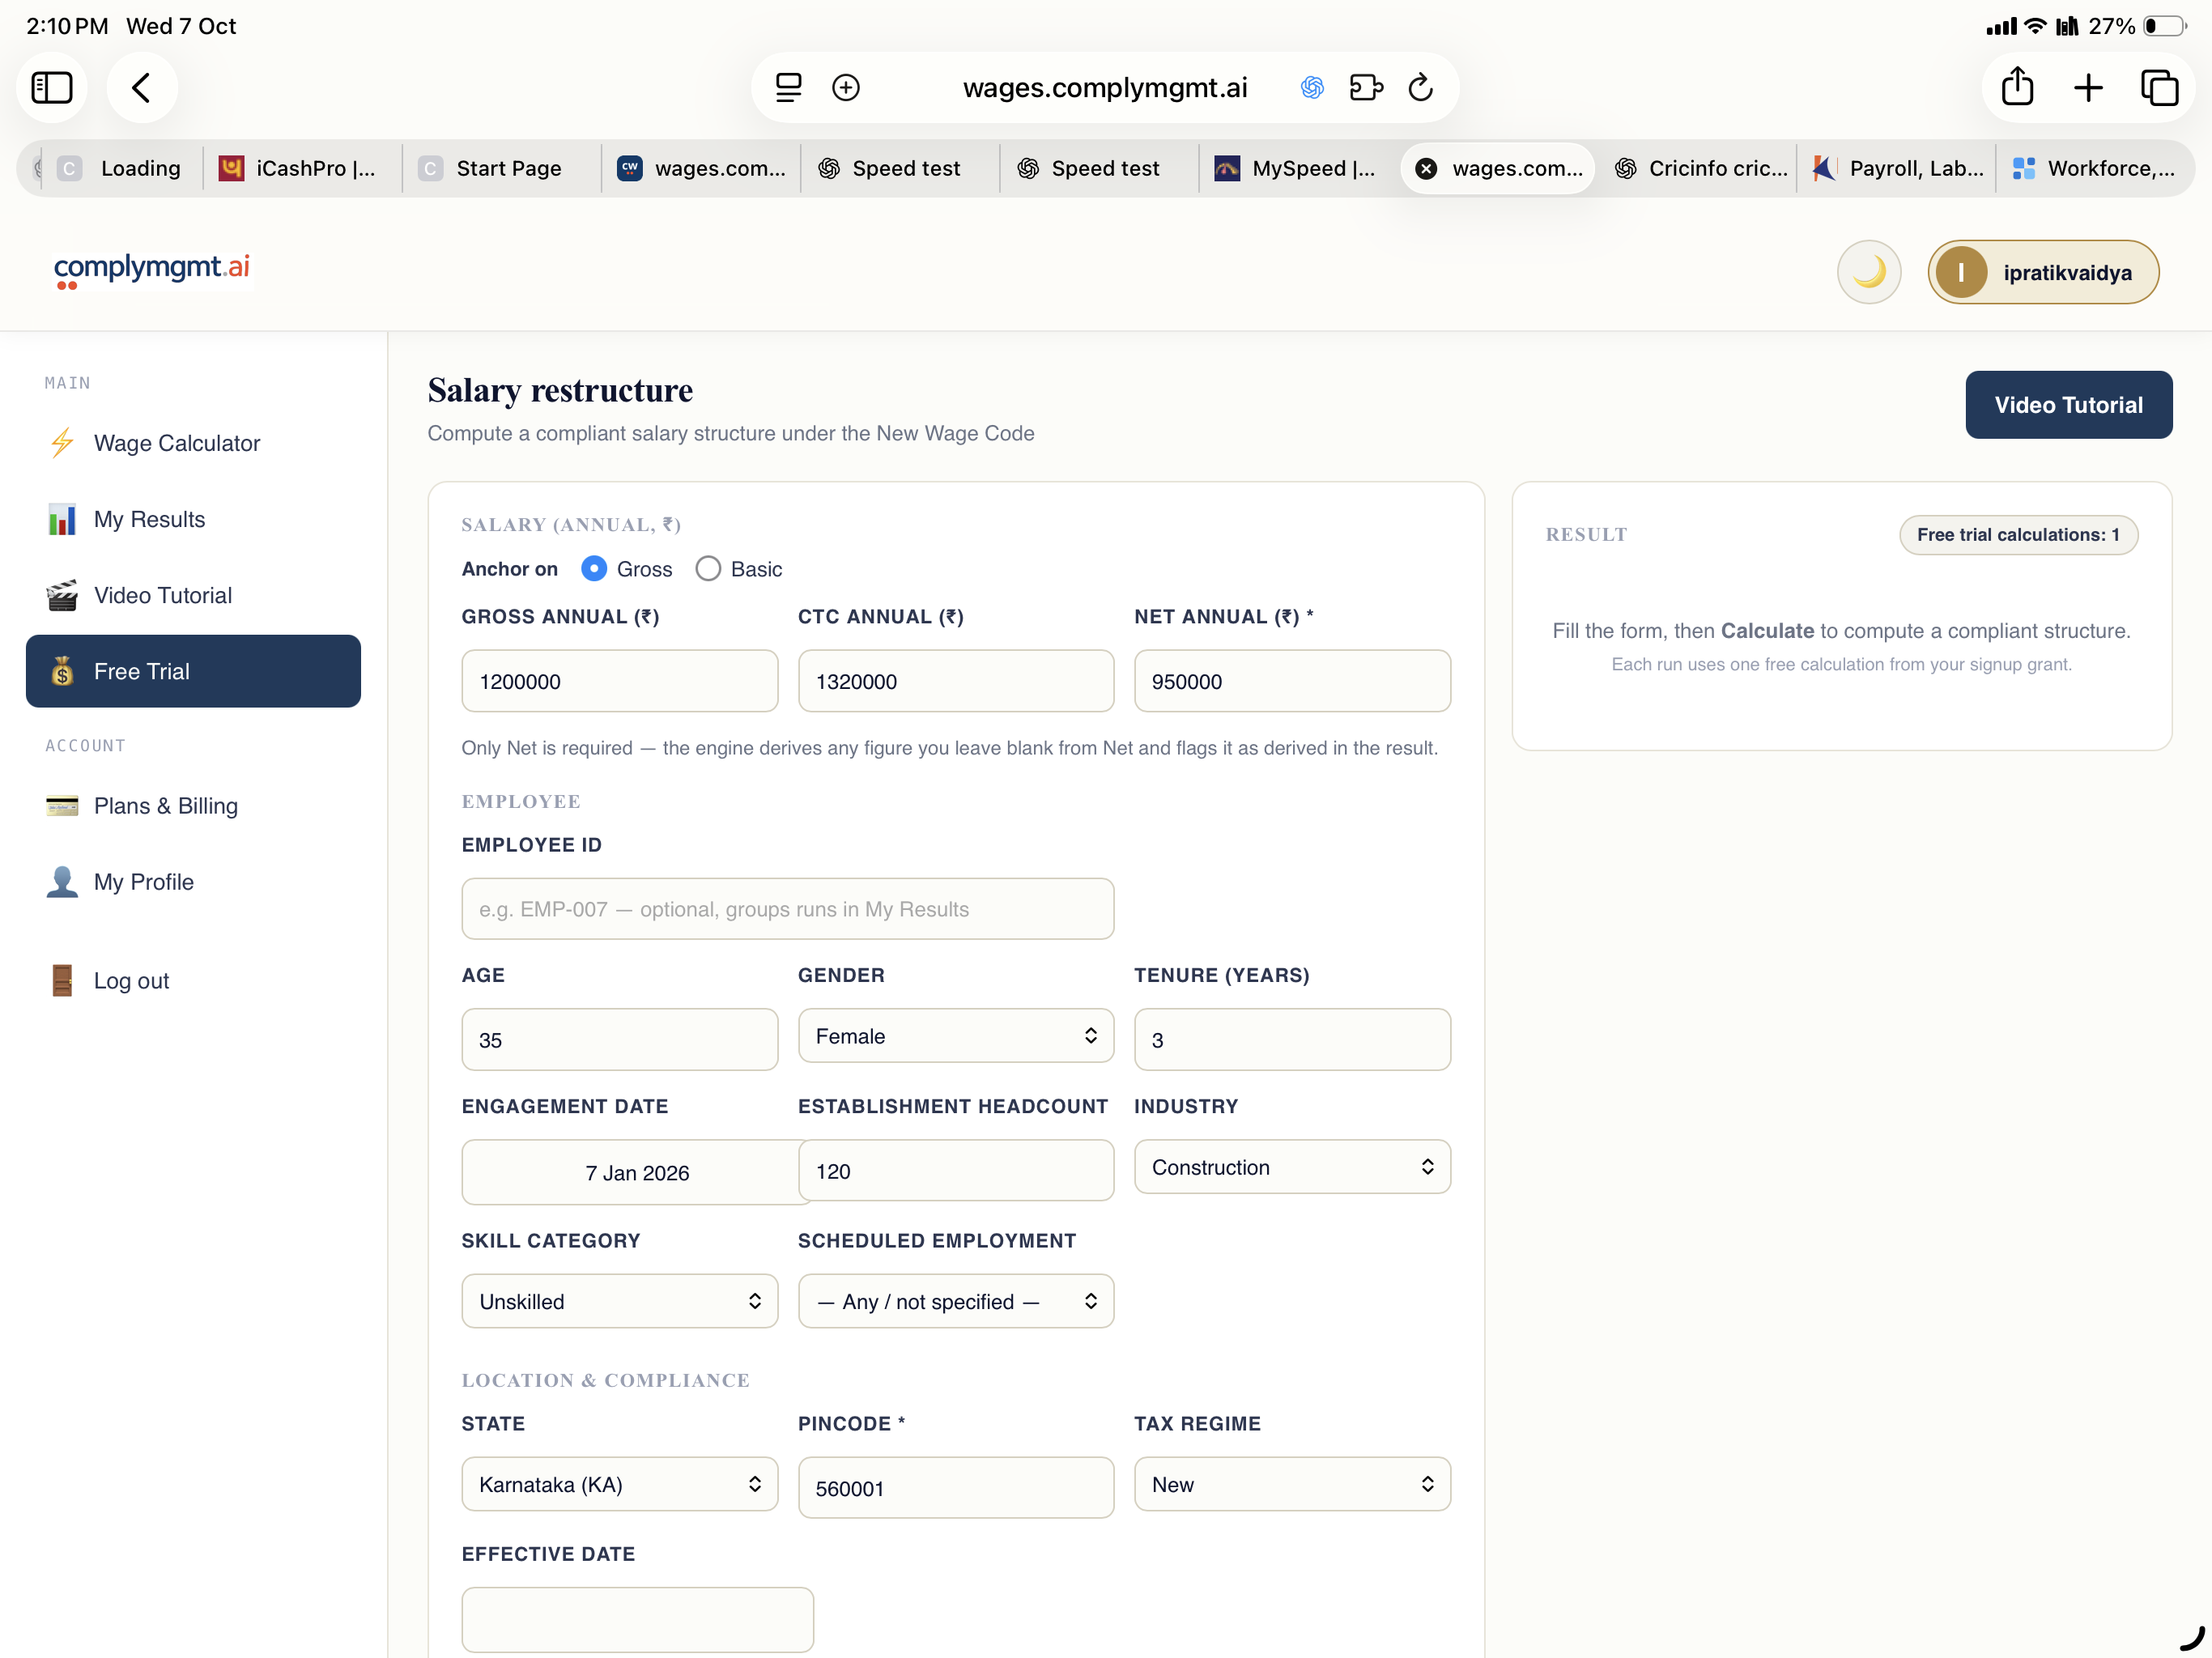This screenshot has height=1658, width=2212.
Task: Open the Skill Category dropdown
Action: tap(619, 1301)
